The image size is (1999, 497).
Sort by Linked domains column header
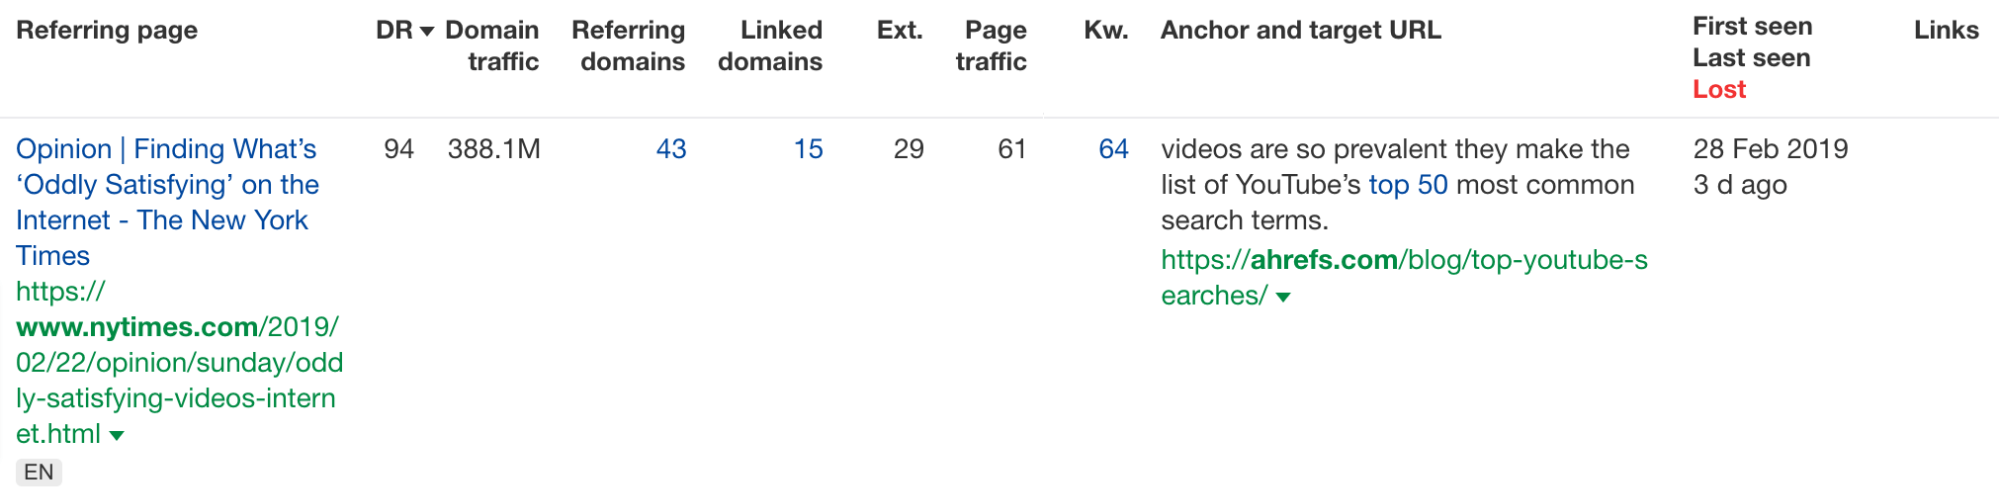(770, 46)
